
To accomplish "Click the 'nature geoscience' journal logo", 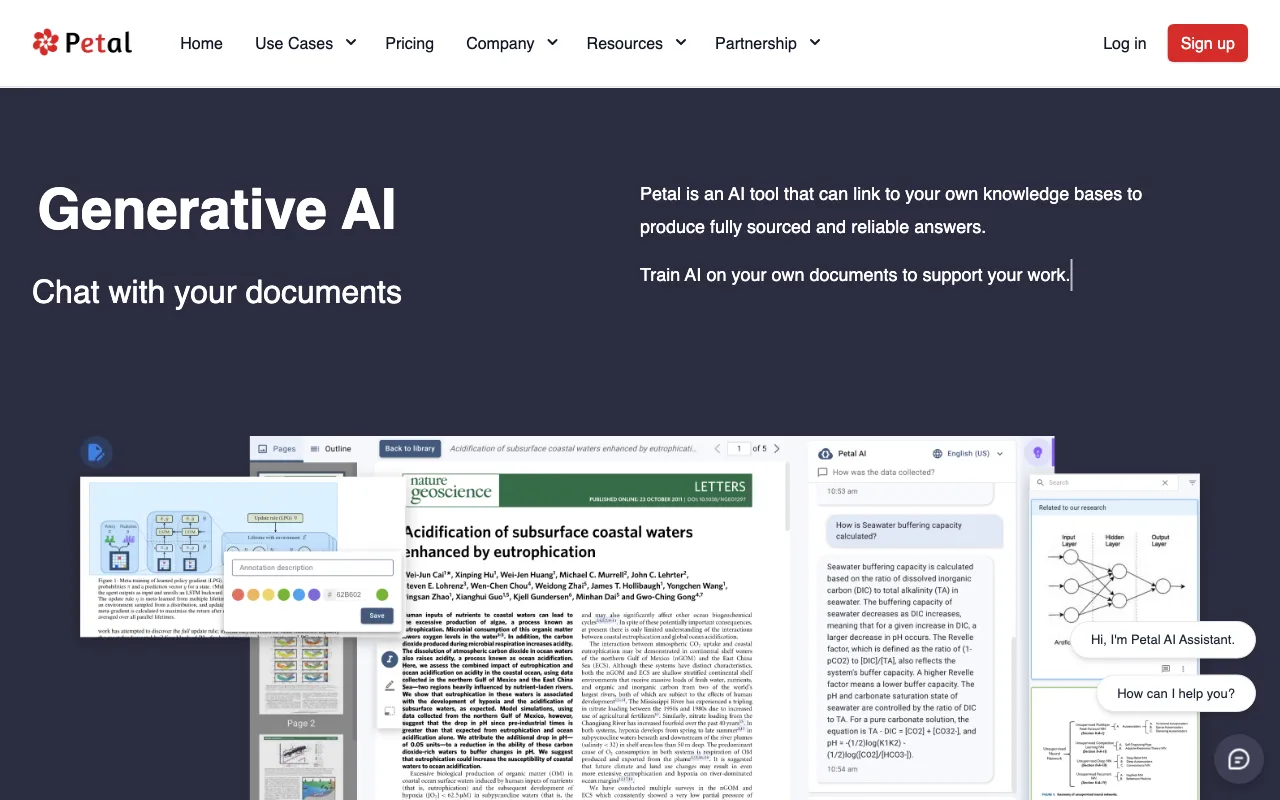I will tap(451, 487).
